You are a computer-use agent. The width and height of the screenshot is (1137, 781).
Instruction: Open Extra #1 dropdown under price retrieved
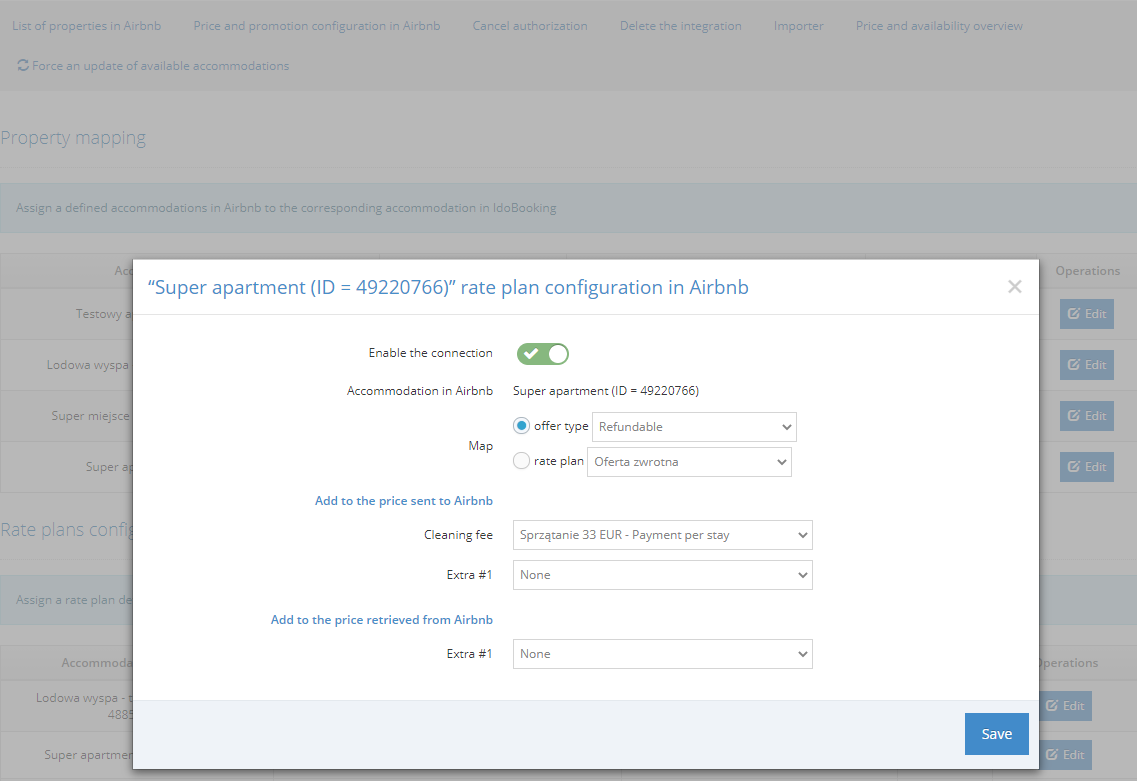pos(662,654)
